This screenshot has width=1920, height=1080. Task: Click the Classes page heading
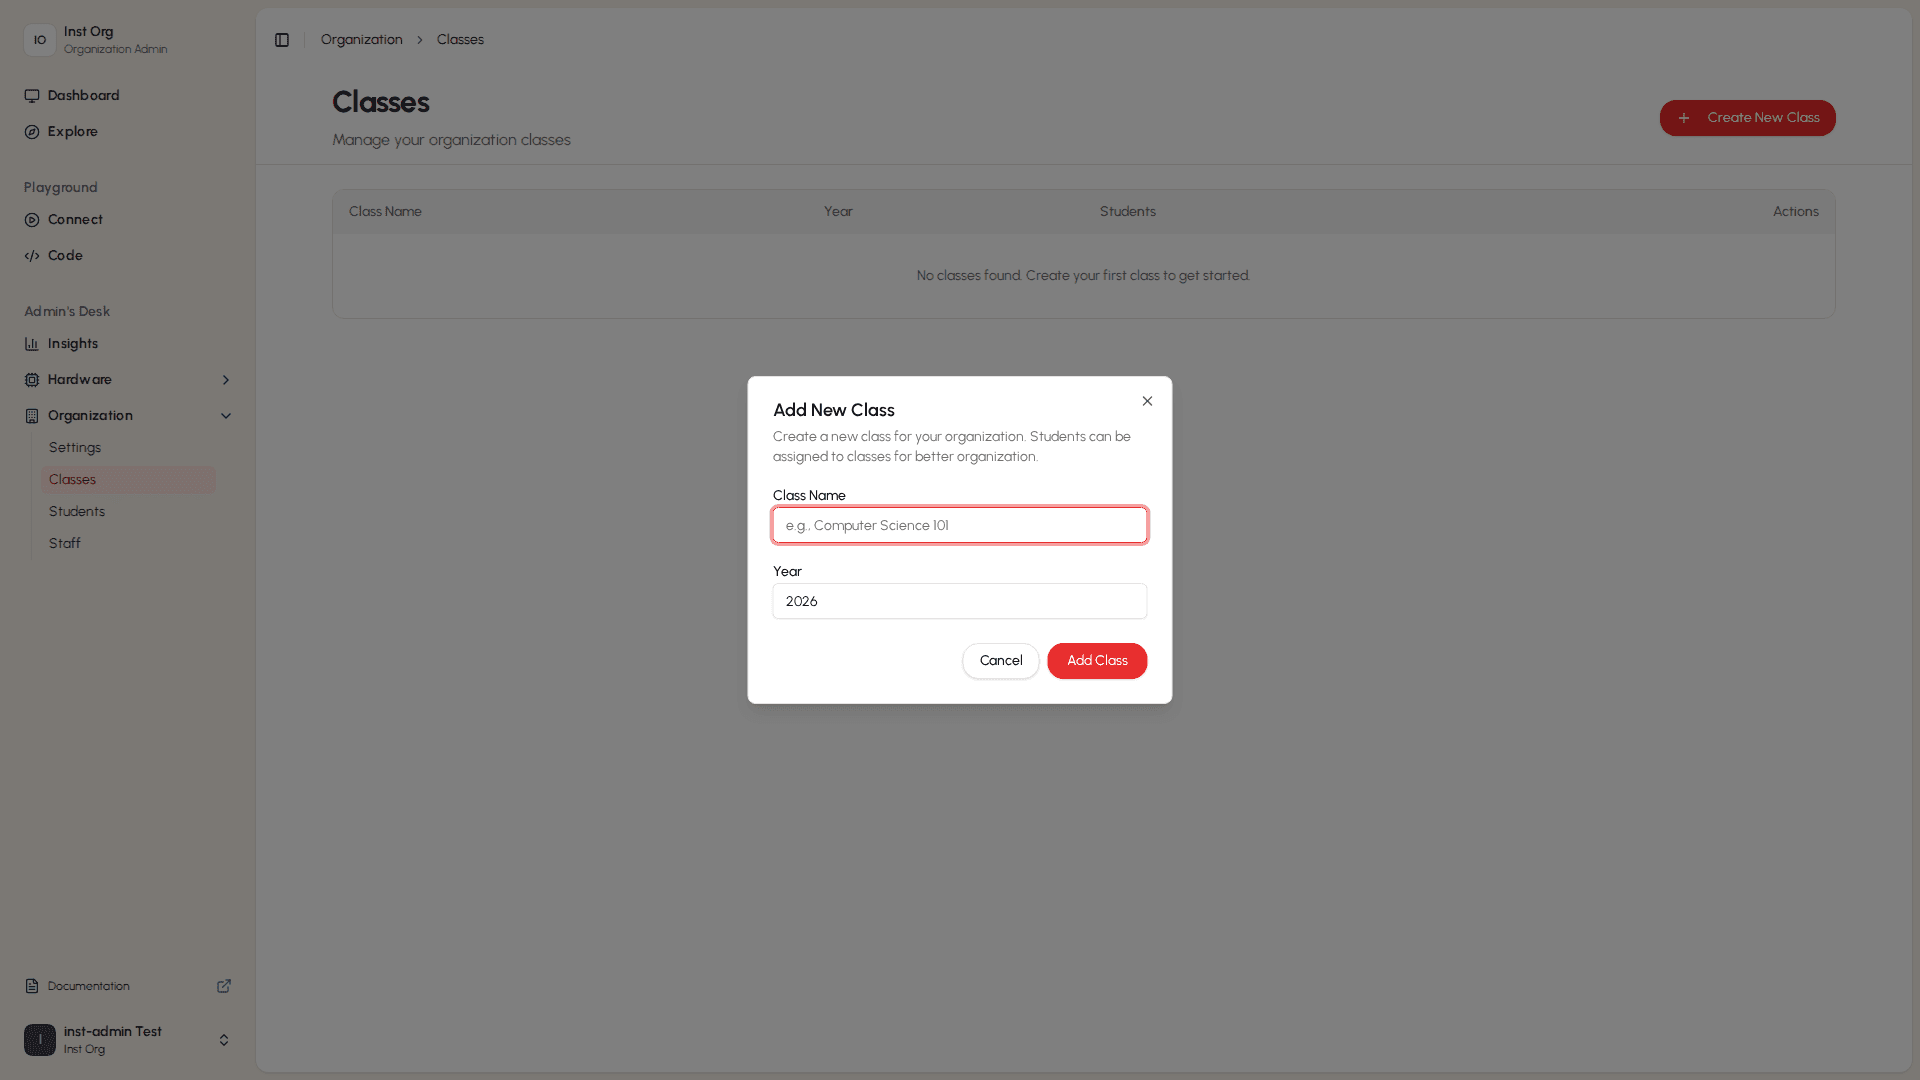coord(381,102)
